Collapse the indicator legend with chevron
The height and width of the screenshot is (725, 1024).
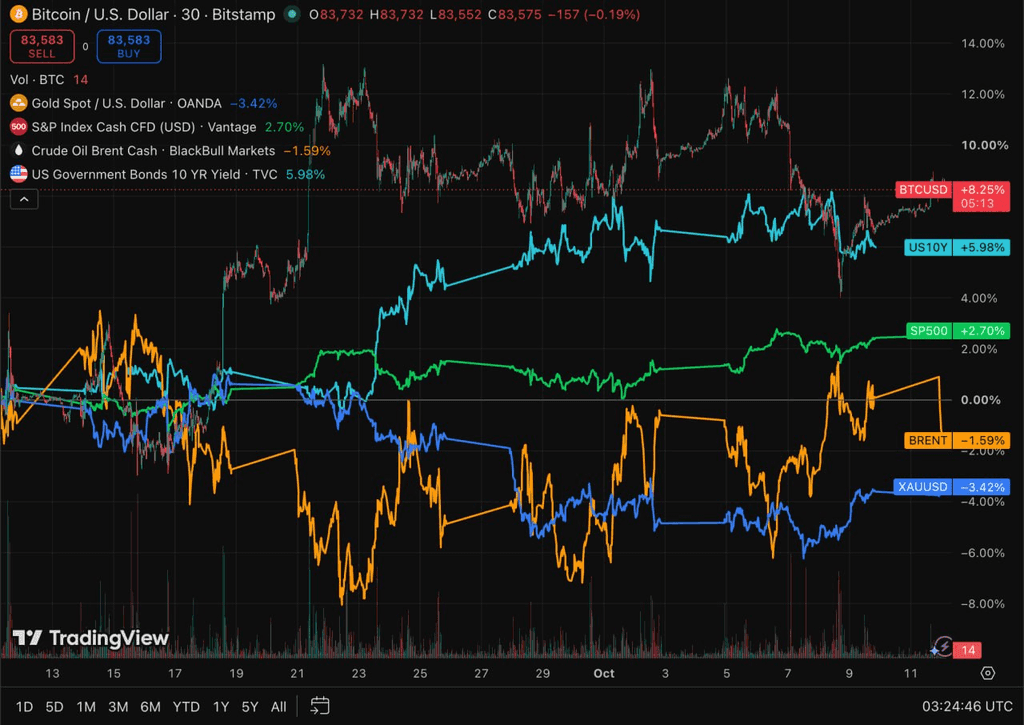pyautogui.click(x=24, y=199)
